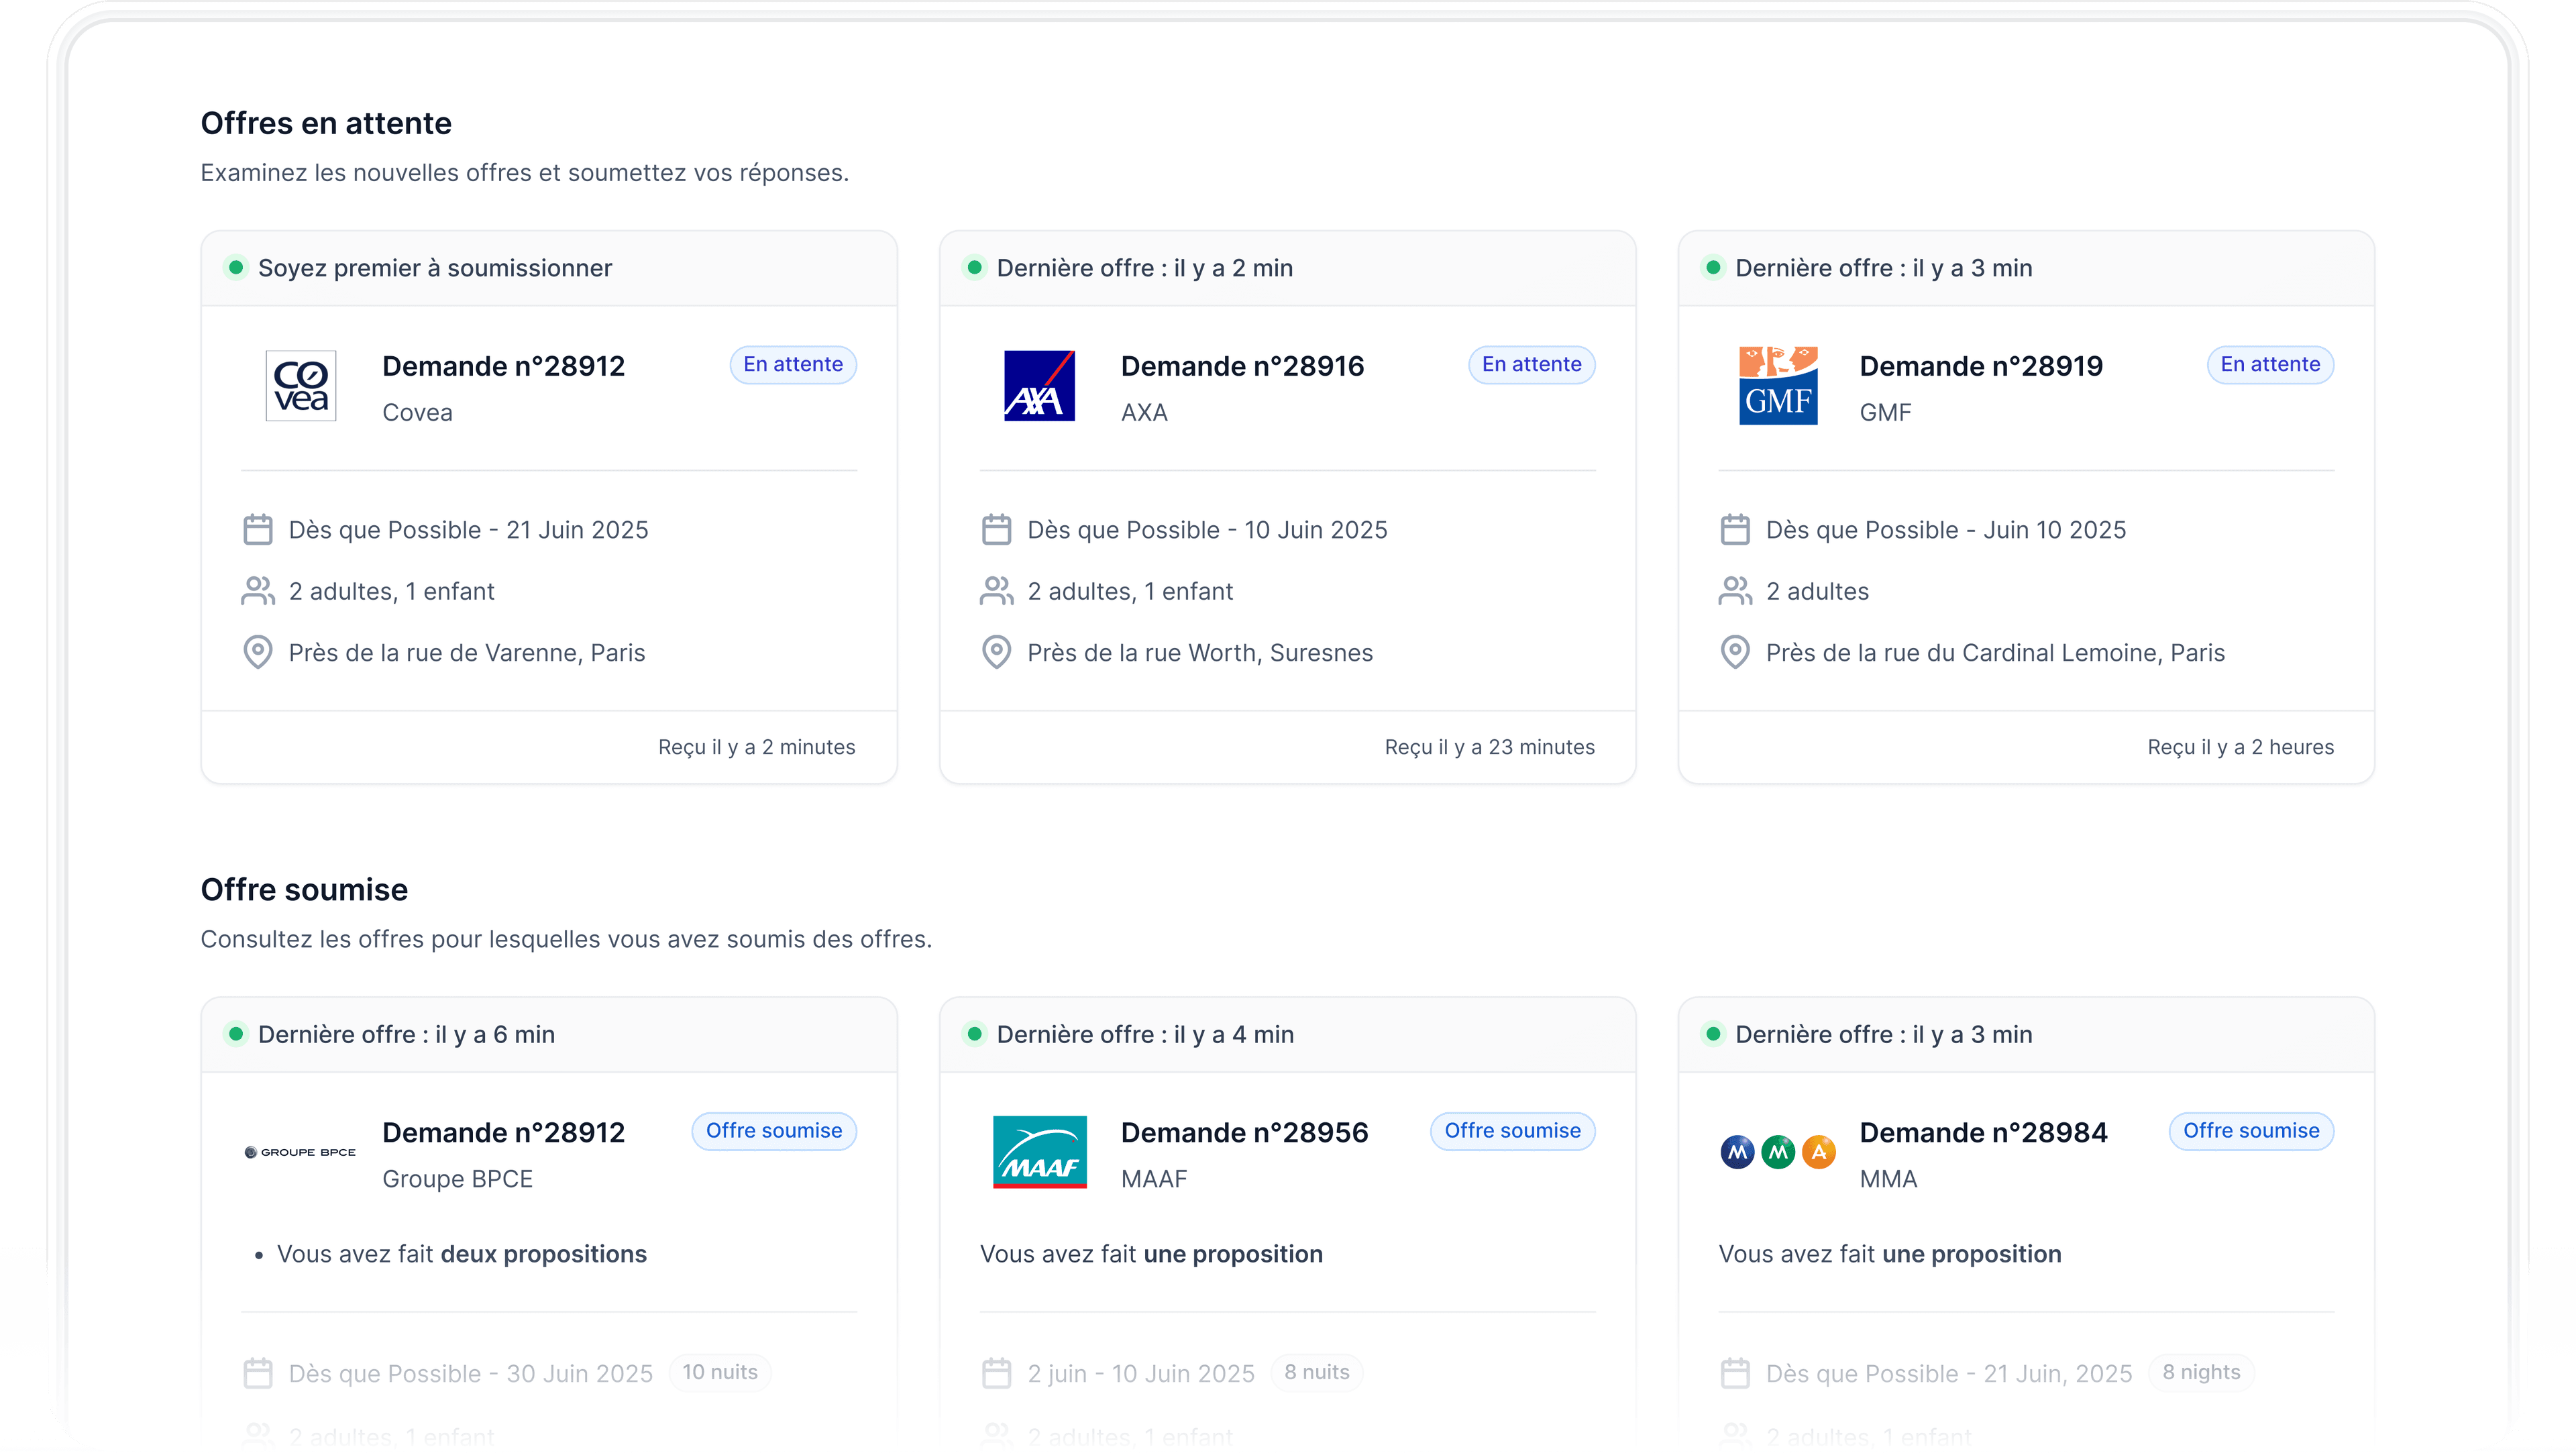Click the MMA logo
The height and width of the screenshot is (1453, 2576).
tap(1778, 1152)
